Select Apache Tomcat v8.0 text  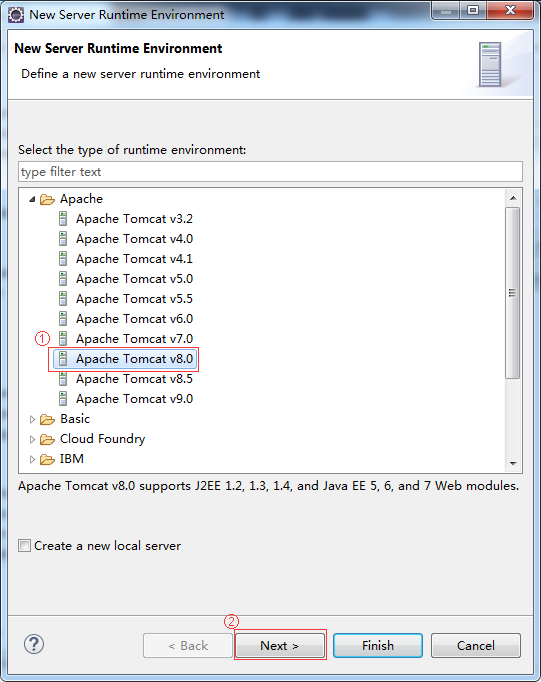pyautogui.click(x=134, y=359)
